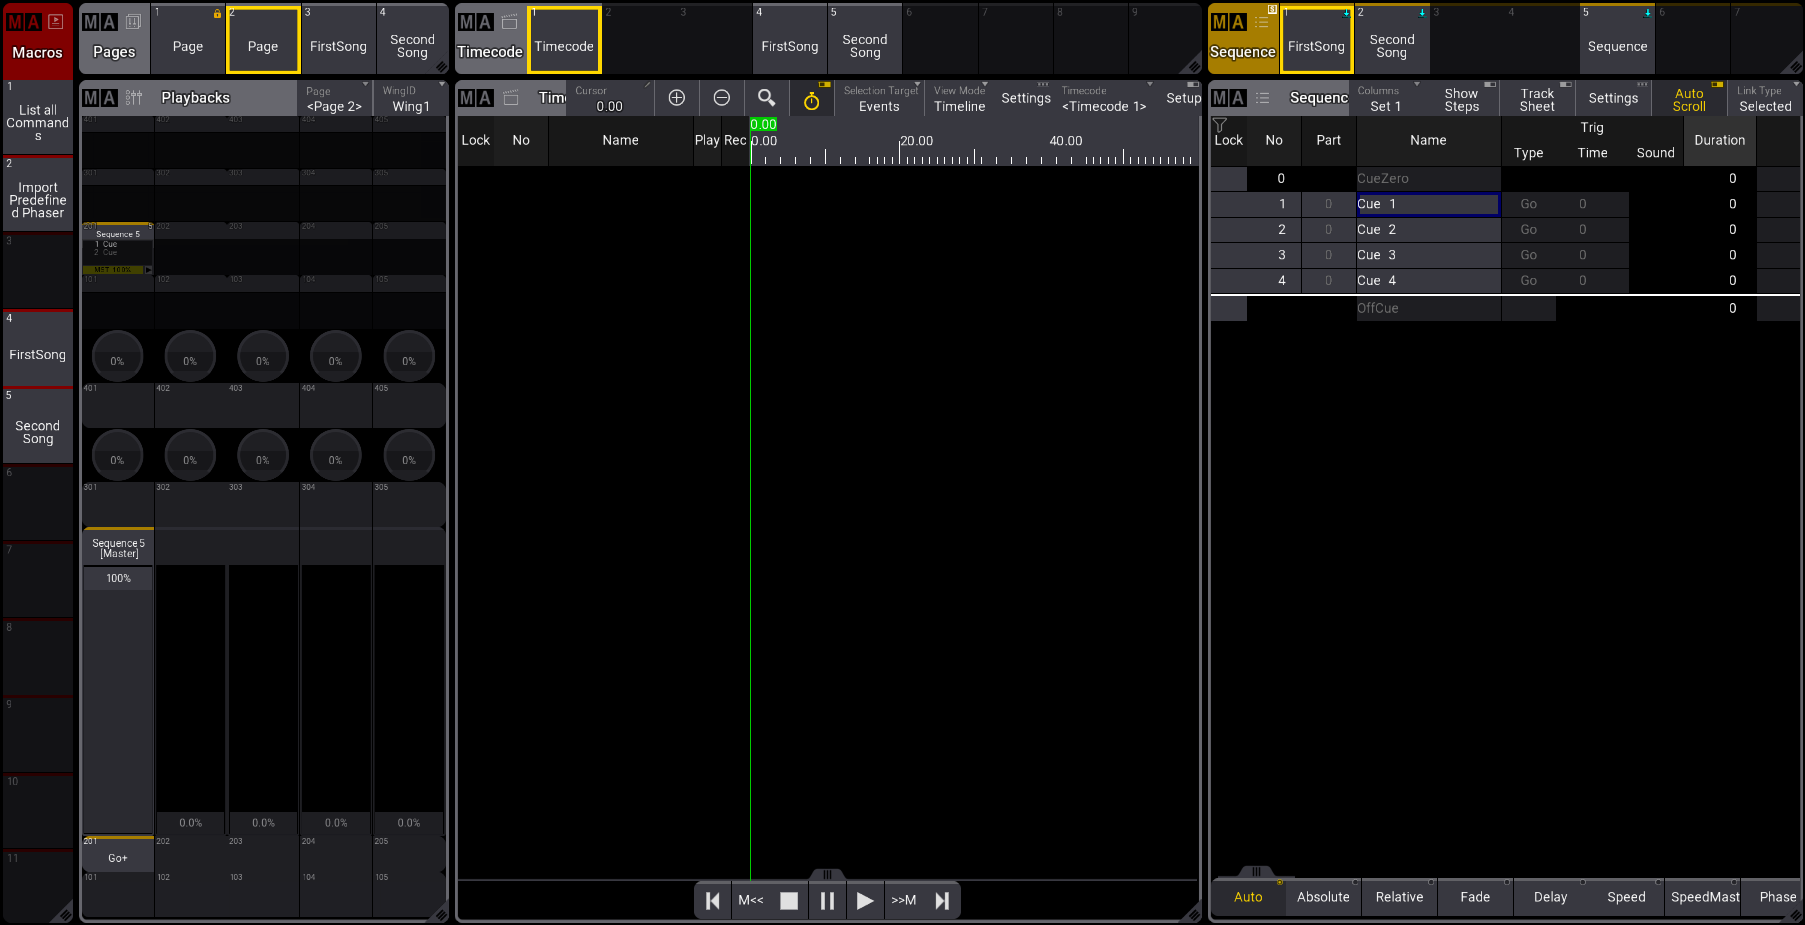Click the zoom out minus icon in Timecode toolbar

coord(721,98)
